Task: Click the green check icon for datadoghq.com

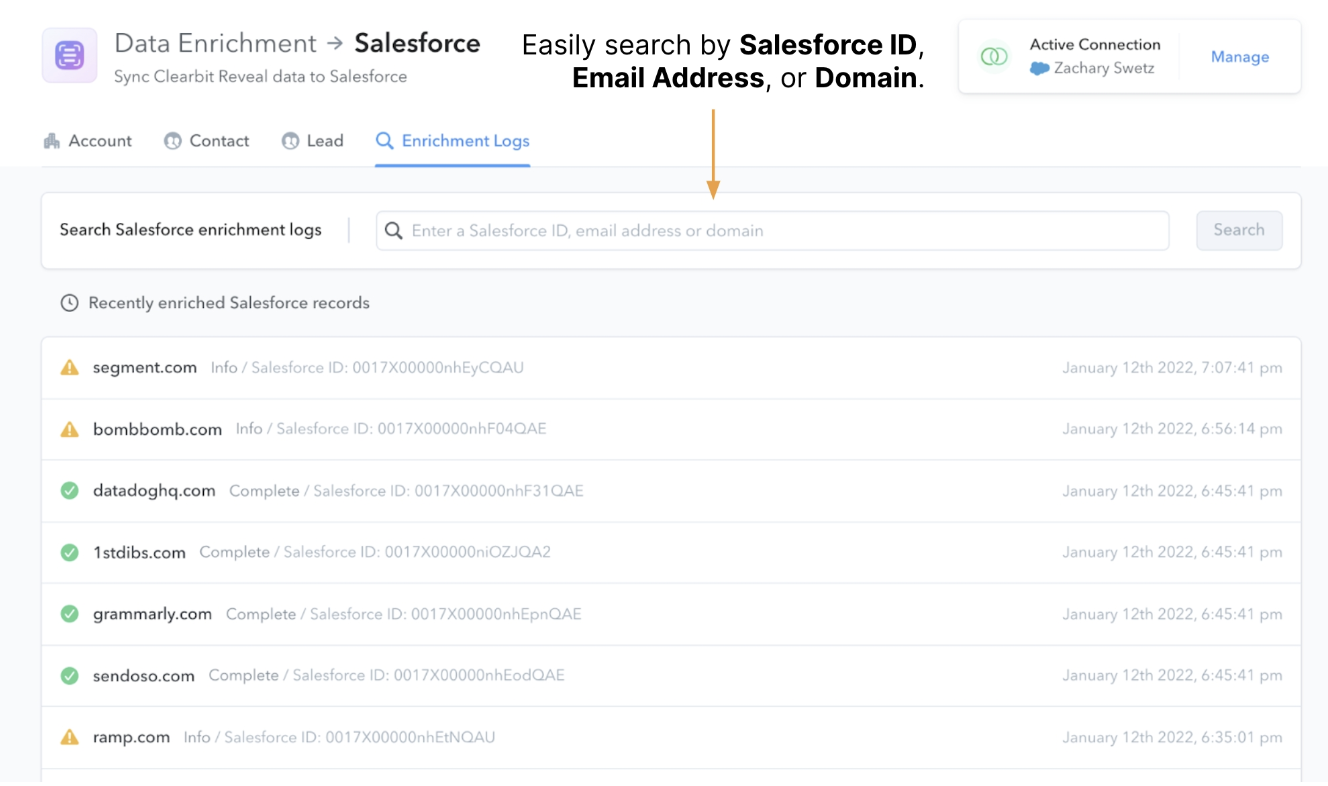Action: (x=69, y=491)
